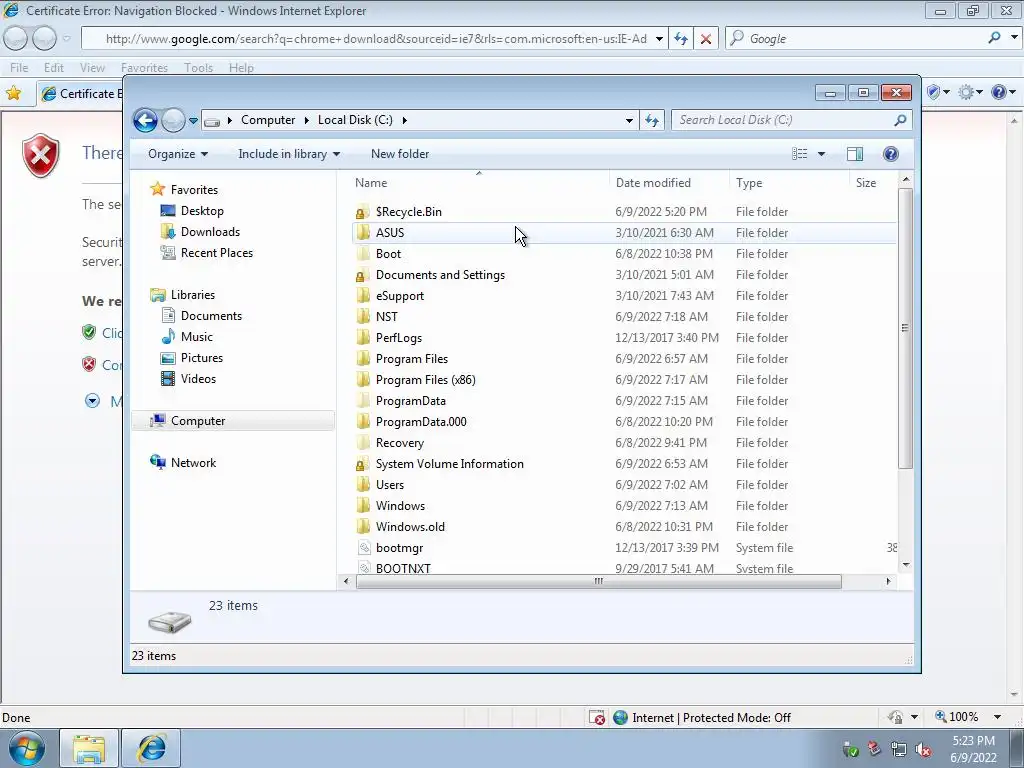Expand the arrow after Local Disk (C:) breadcrumb

pyautogui.click(x=405, y=120)
